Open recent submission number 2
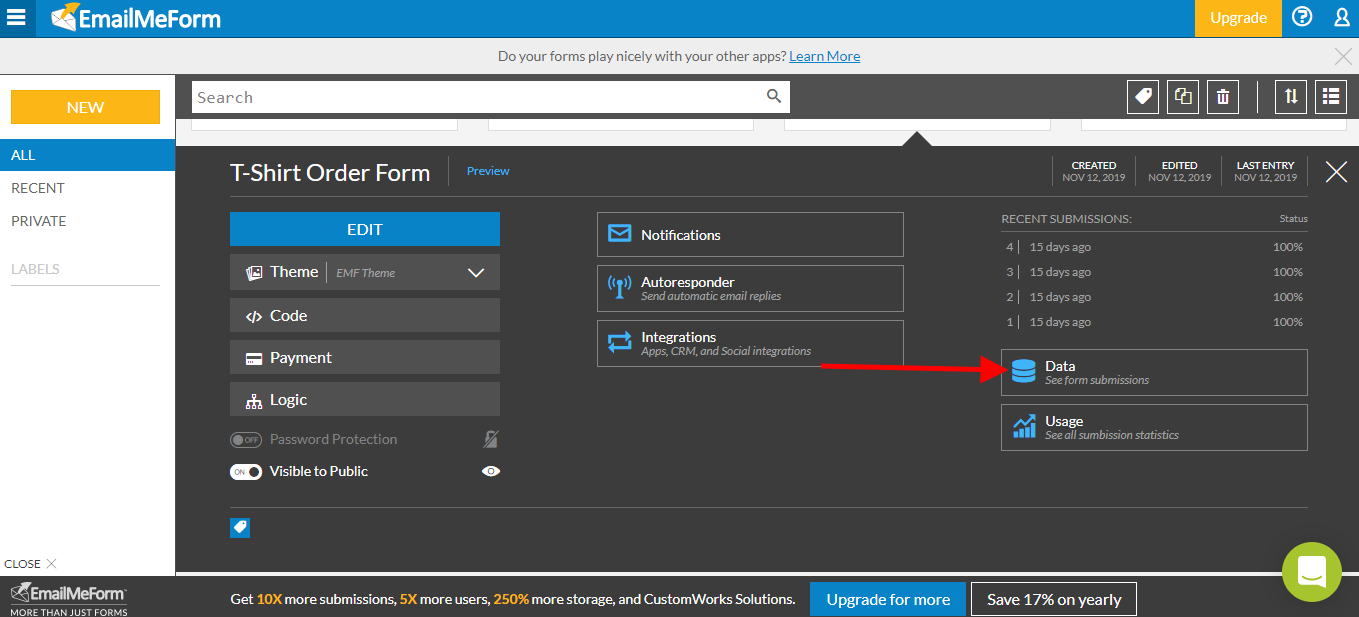1359x617 pixels. 1154,297
